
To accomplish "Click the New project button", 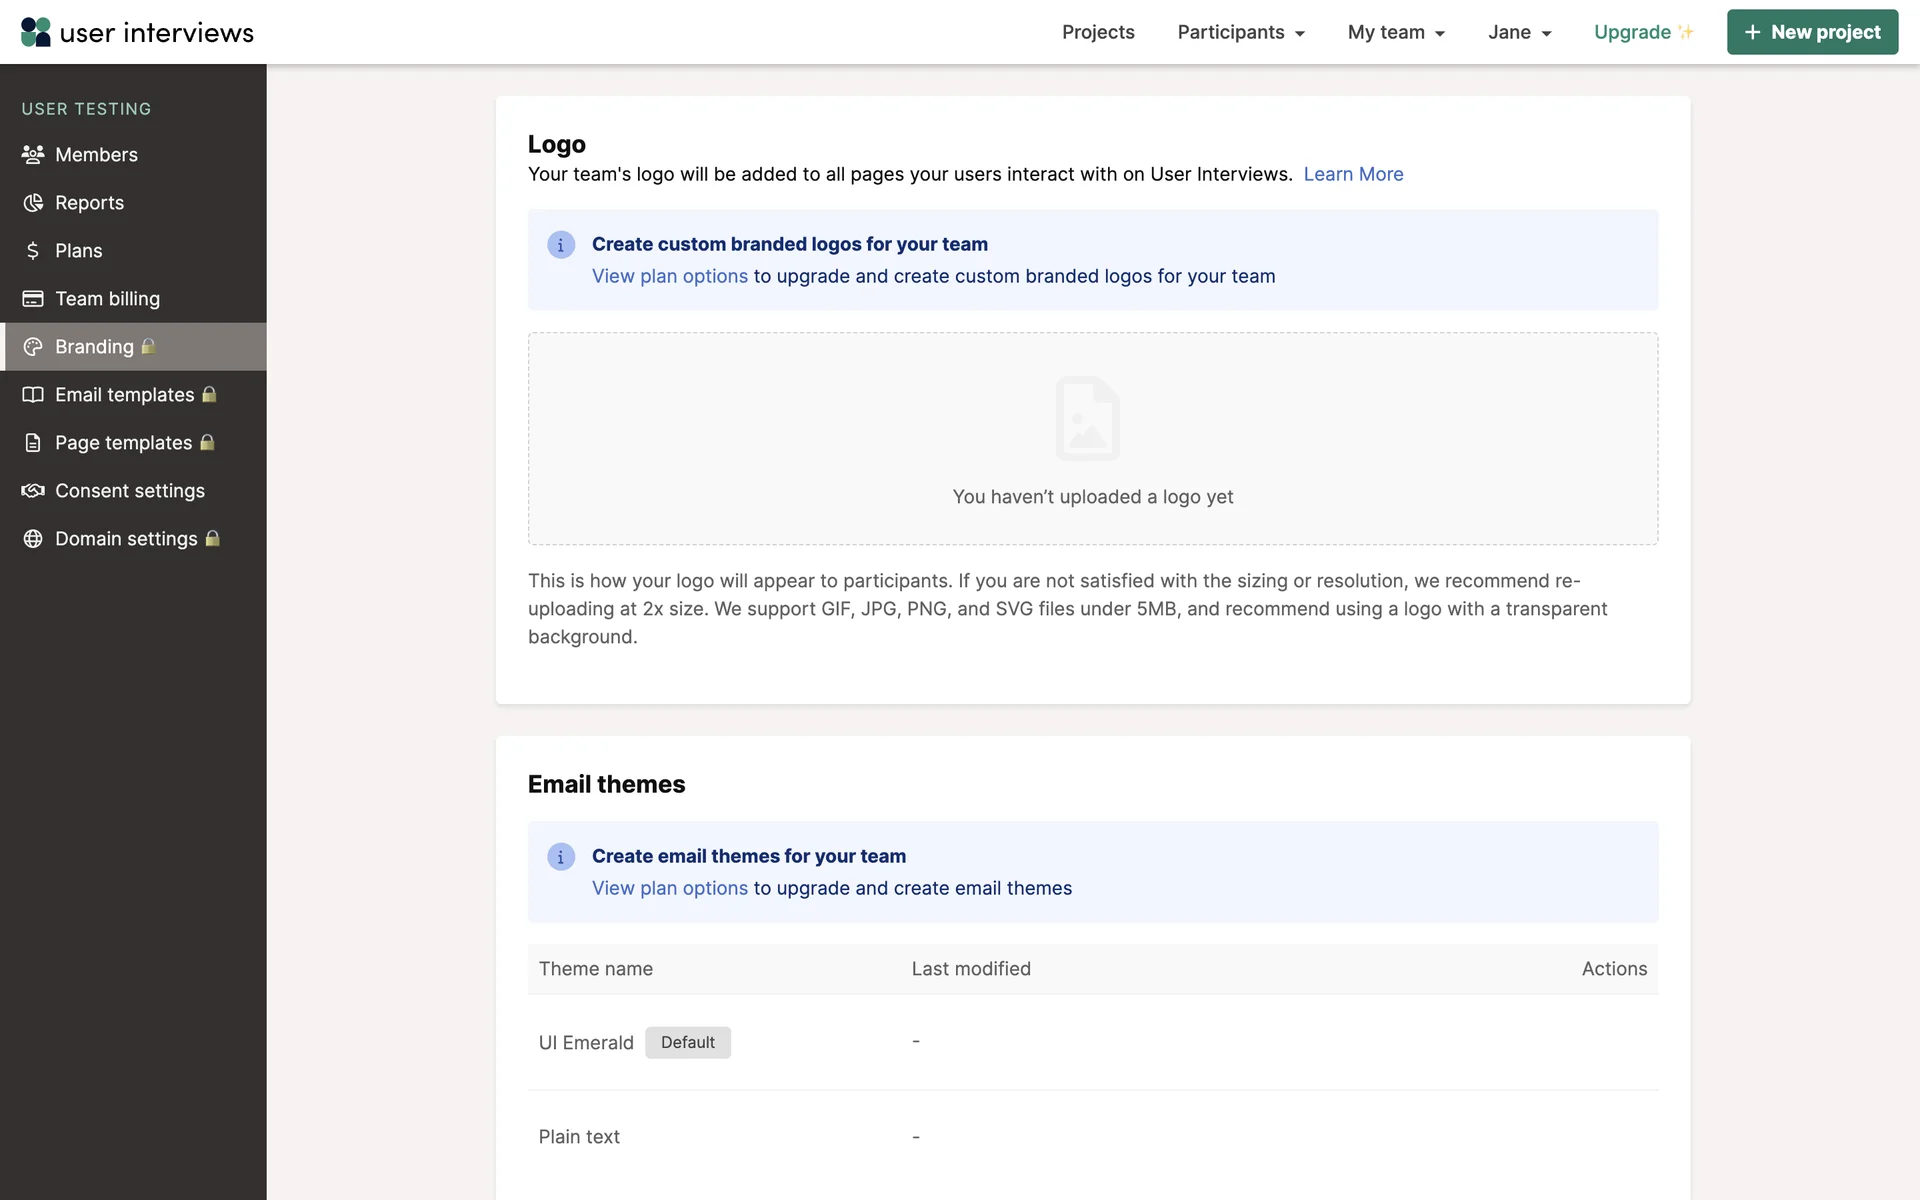I will (1812, 32).
